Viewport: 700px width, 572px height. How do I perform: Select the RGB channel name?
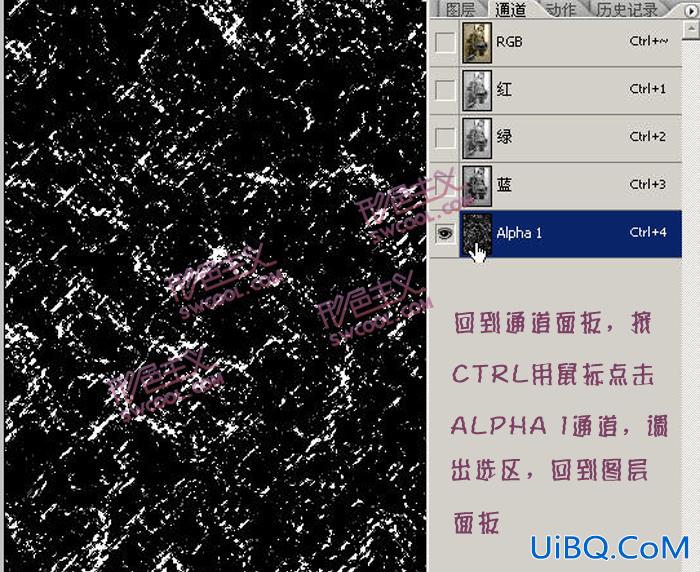[x=509, y=42]
